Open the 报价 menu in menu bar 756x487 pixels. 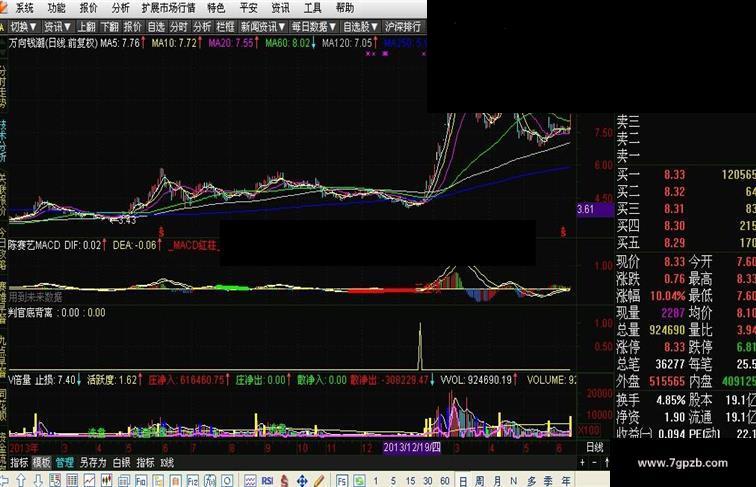click(x=88, y=8)
